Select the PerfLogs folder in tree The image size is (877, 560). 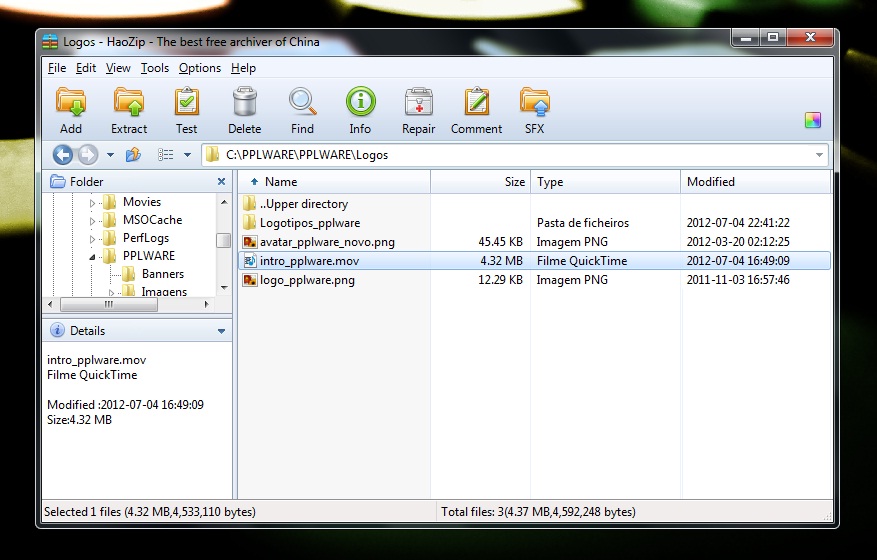tap(146, 238)
